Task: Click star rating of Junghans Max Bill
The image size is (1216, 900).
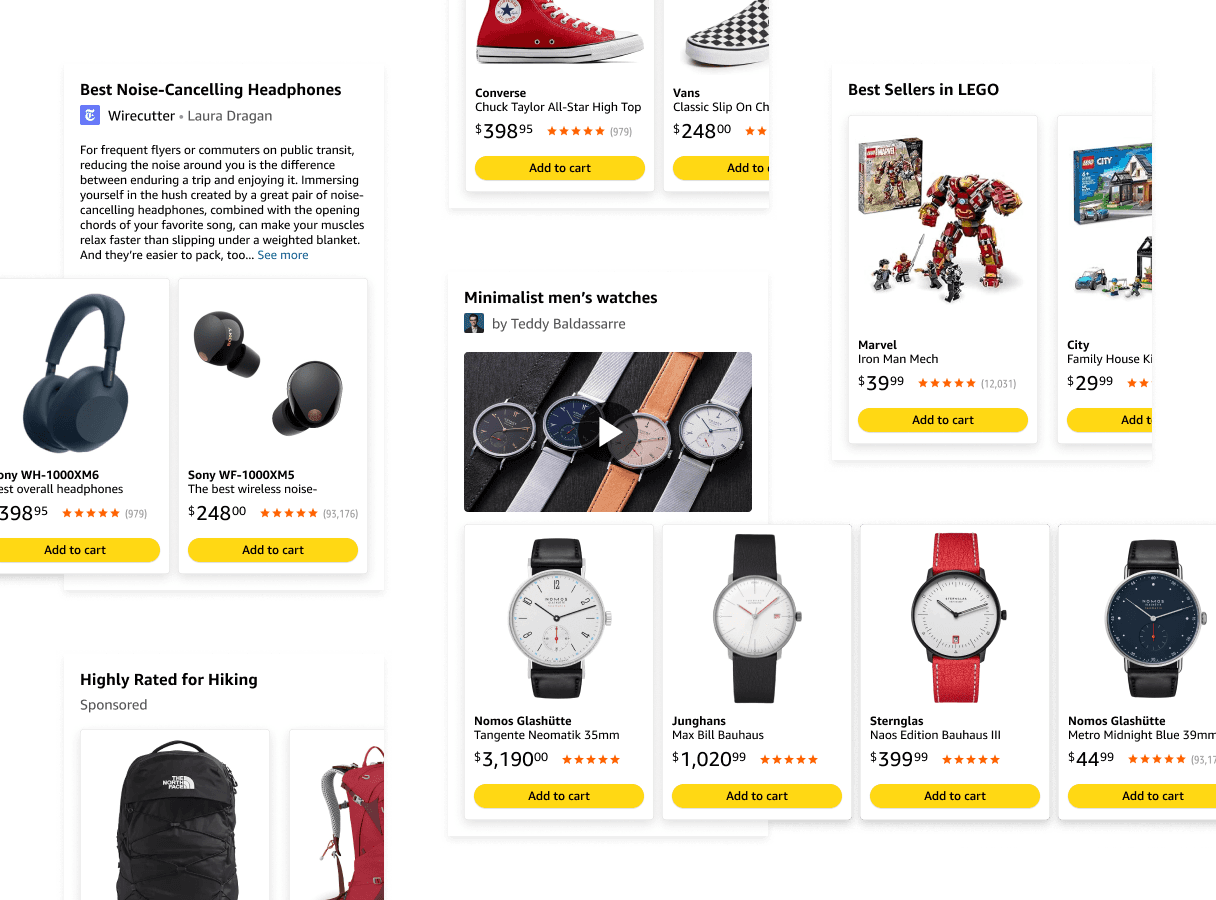Action: click(x=789, y=760)
